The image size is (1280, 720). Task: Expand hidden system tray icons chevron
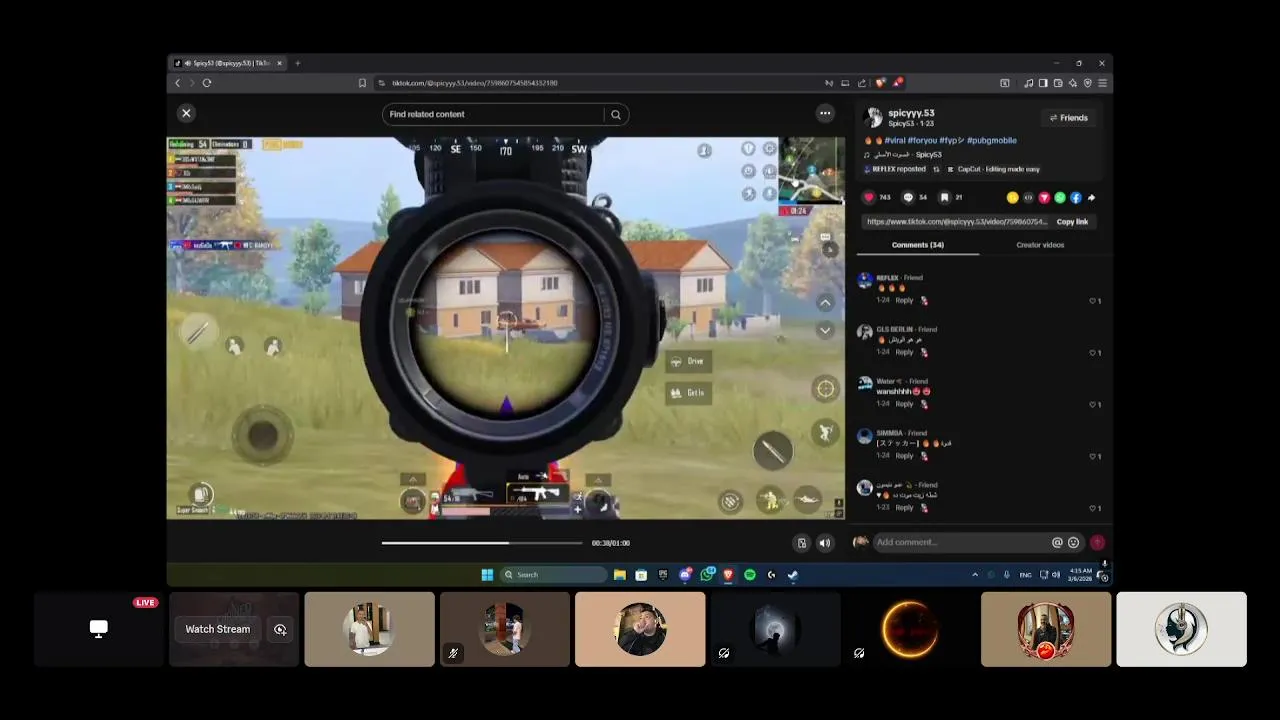pyautogui.click(x=975, y=575)
